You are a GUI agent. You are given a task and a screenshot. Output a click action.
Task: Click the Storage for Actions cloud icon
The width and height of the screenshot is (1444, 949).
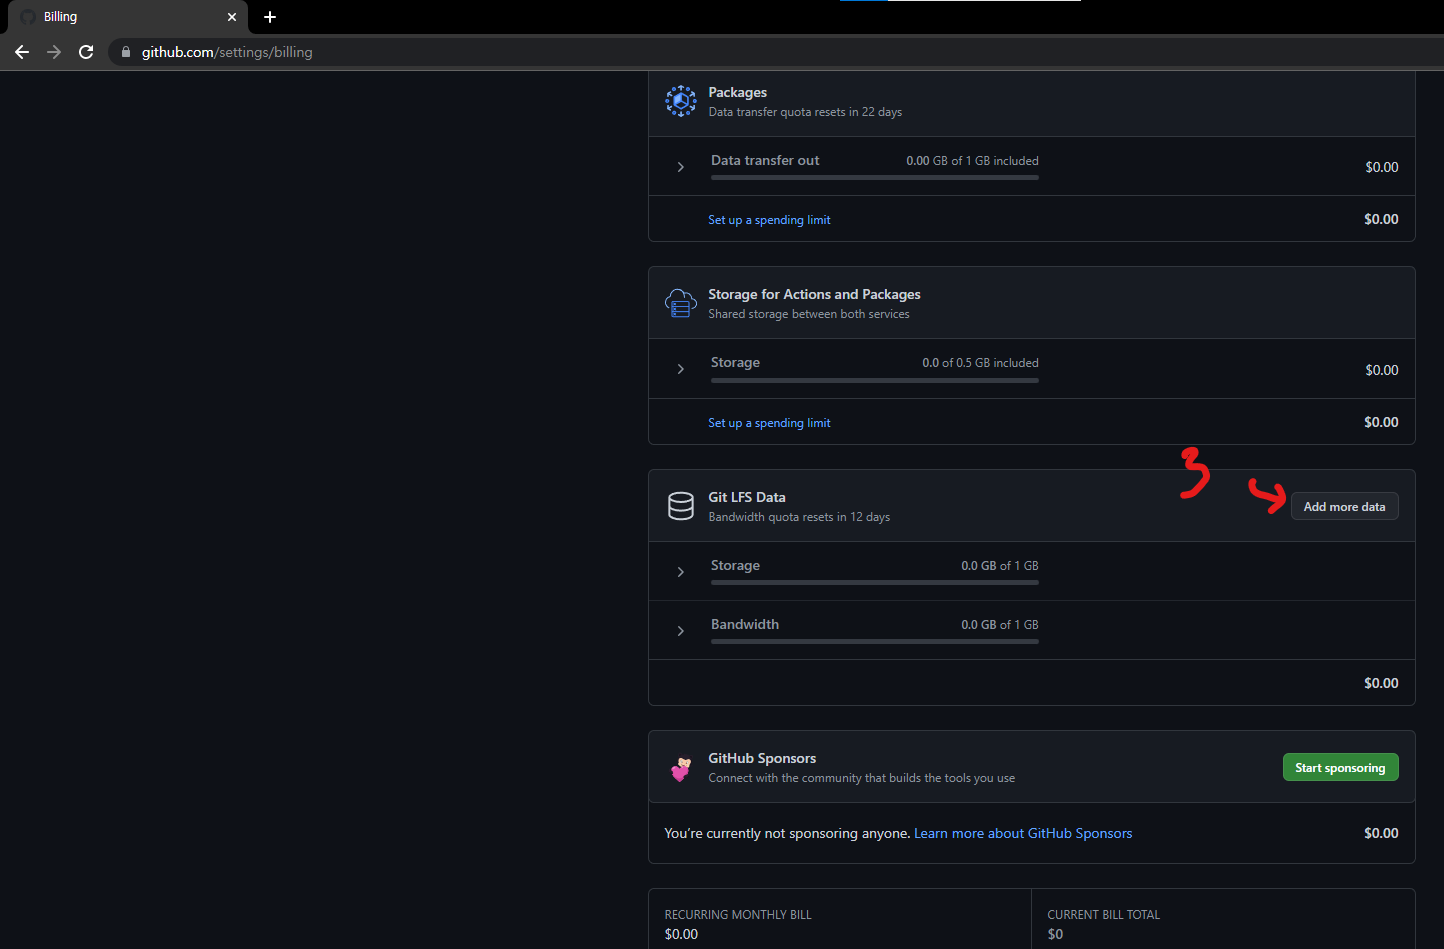[x=681, y=303]
